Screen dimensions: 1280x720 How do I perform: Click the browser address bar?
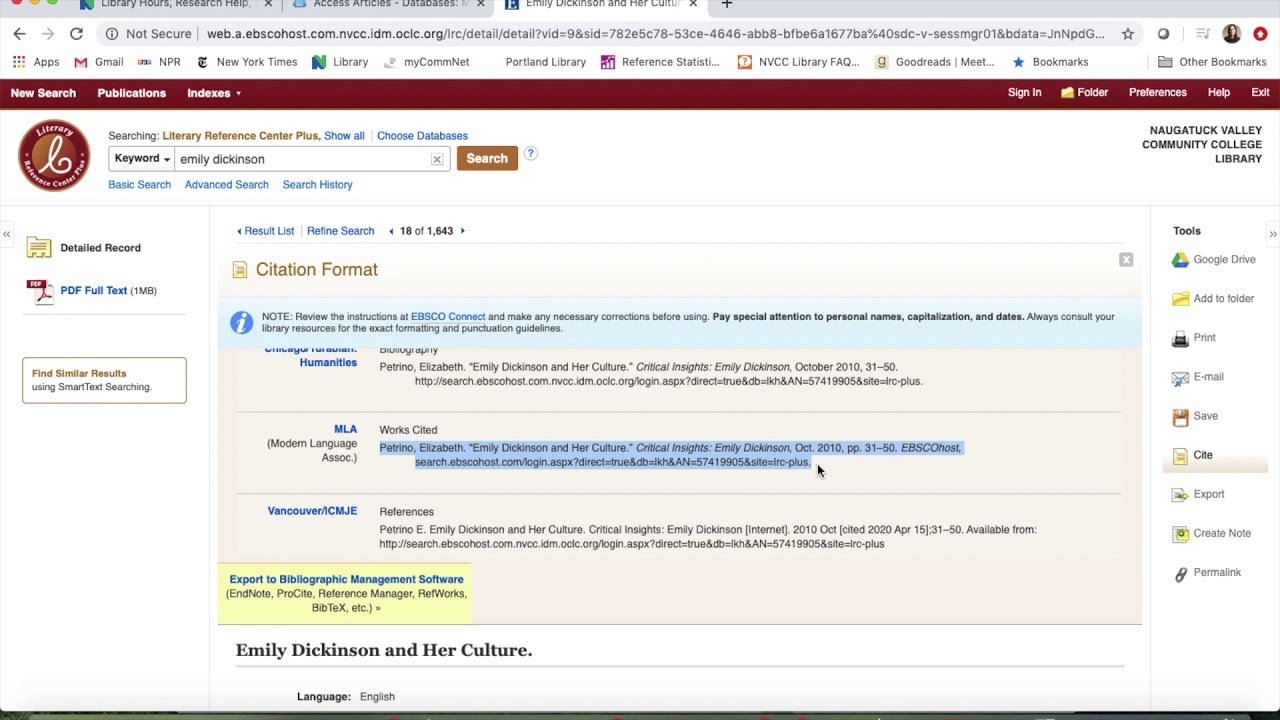pyautogui.click(x=655, y=34)
